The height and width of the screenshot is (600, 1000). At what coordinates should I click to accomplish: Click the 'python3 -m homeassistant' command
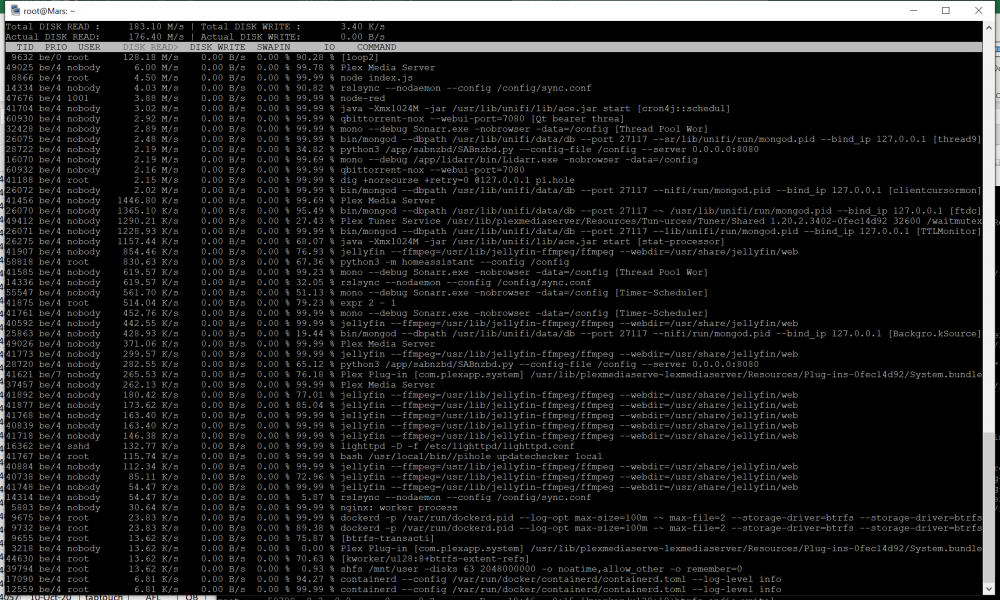[x=455, y=261]
